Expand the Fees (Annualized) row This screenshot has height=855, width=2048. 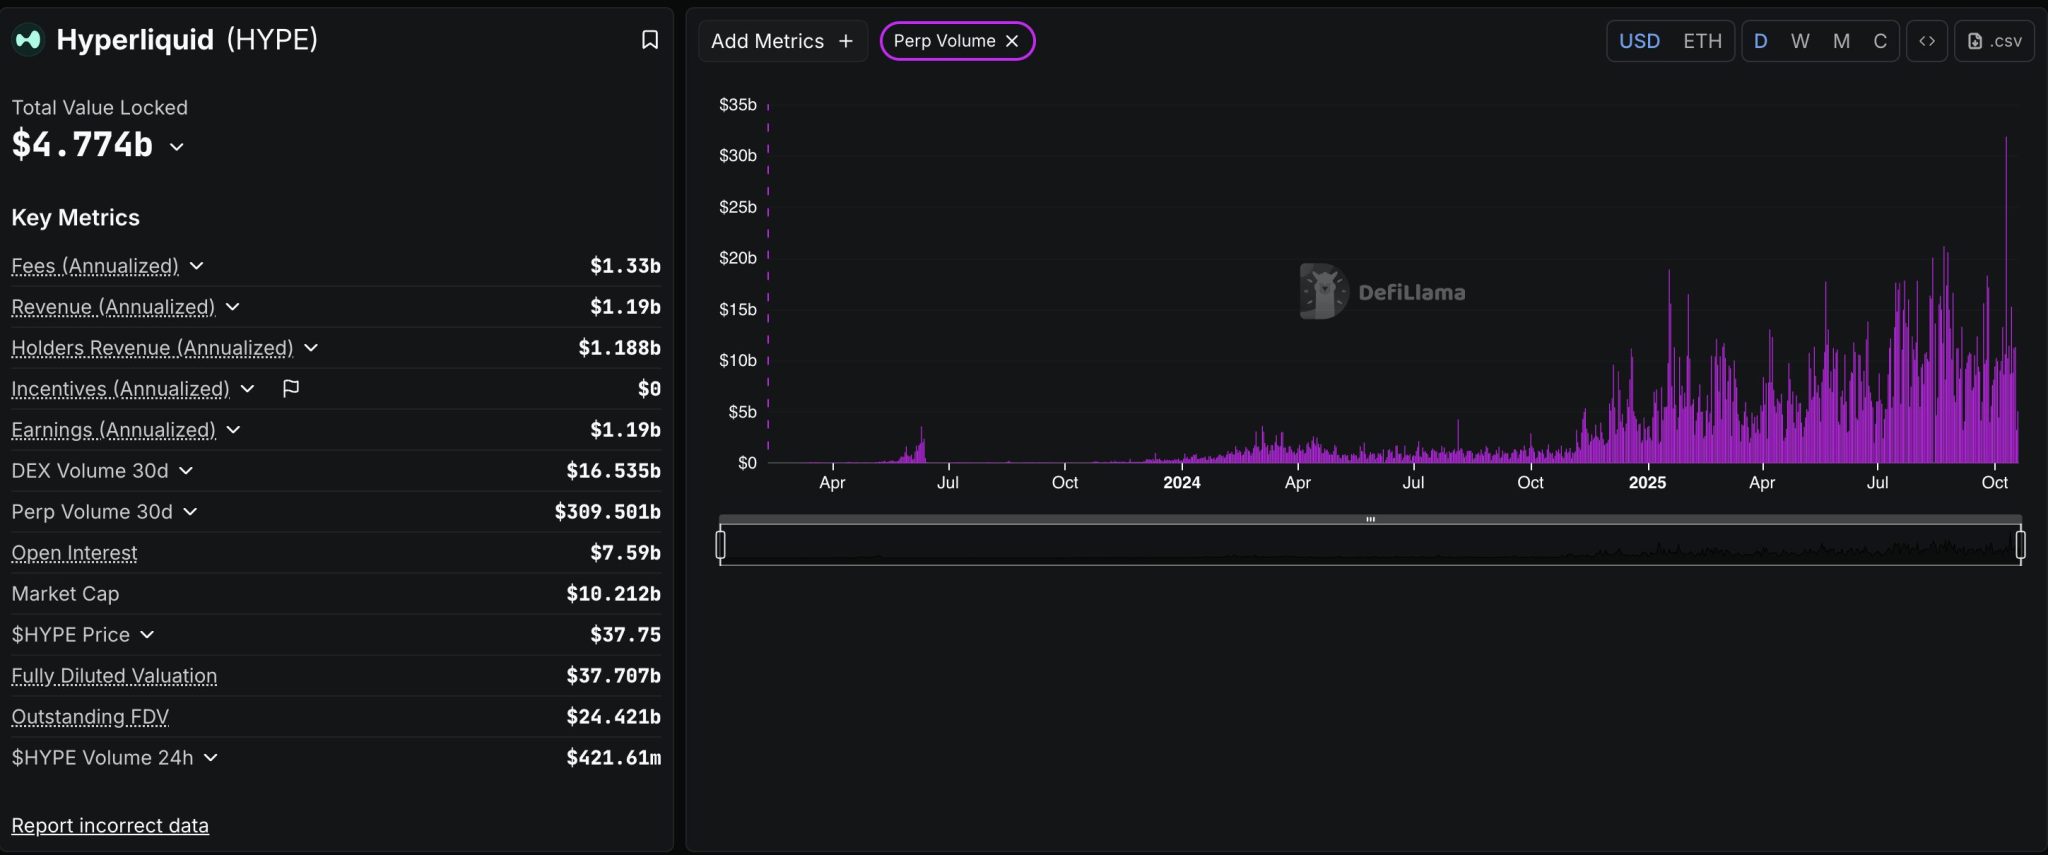[x=197, y=266]
